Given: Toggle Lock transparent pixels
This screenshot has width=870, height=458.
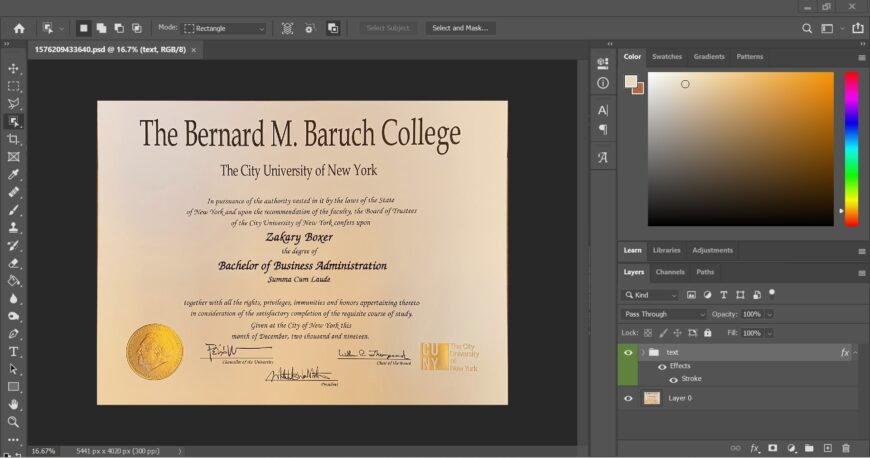Looking at the screenshot, I should [x=648, y=333].
